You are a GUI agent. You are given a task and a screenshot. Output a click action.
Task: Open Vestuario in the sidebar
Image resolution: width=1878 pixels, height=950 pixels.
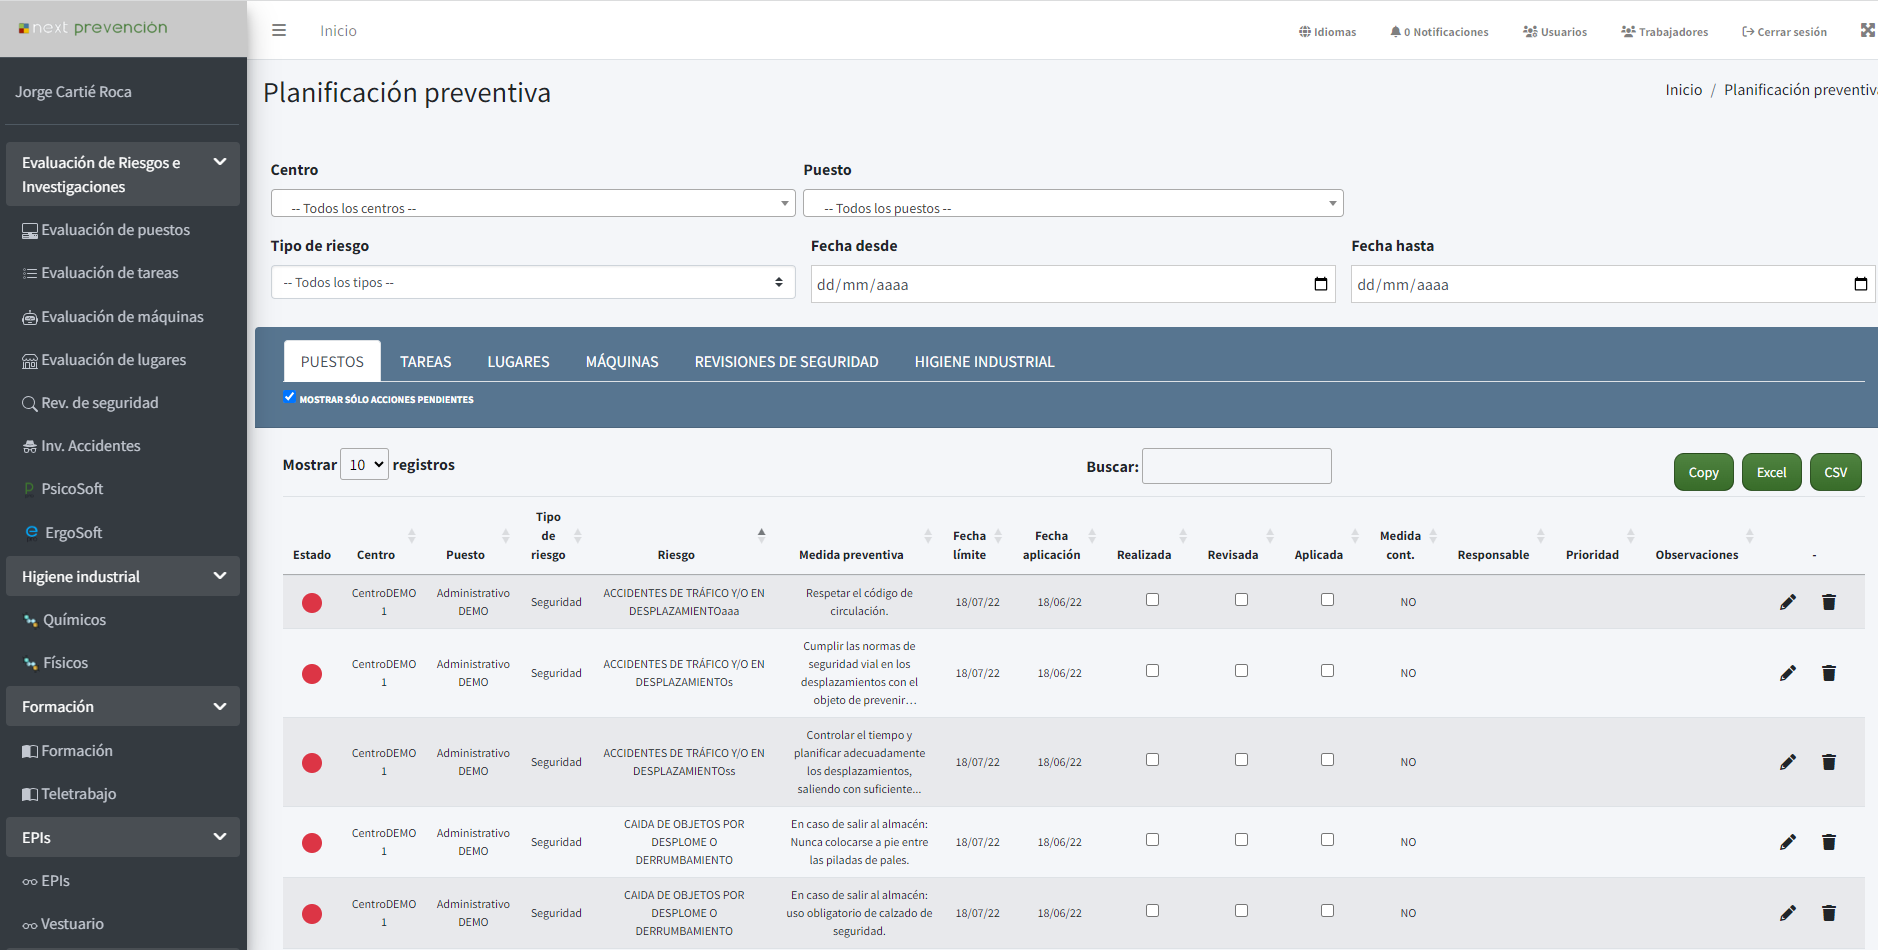[x=63, y=924]
